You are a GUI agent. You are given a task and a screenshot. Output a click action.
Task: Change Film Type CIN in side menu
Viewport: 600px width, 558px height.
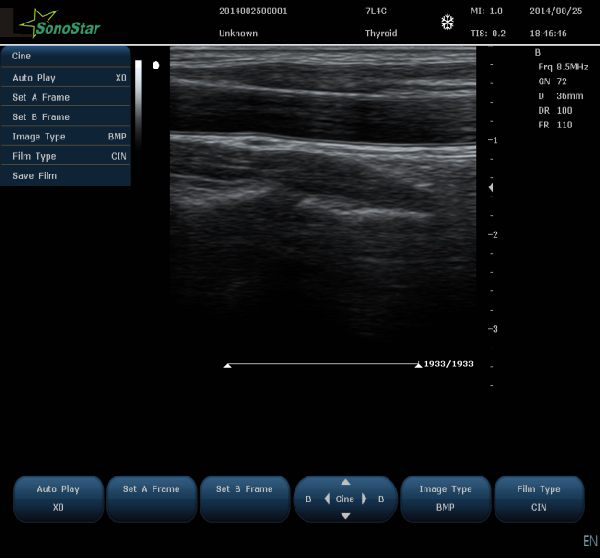(66, 156)
